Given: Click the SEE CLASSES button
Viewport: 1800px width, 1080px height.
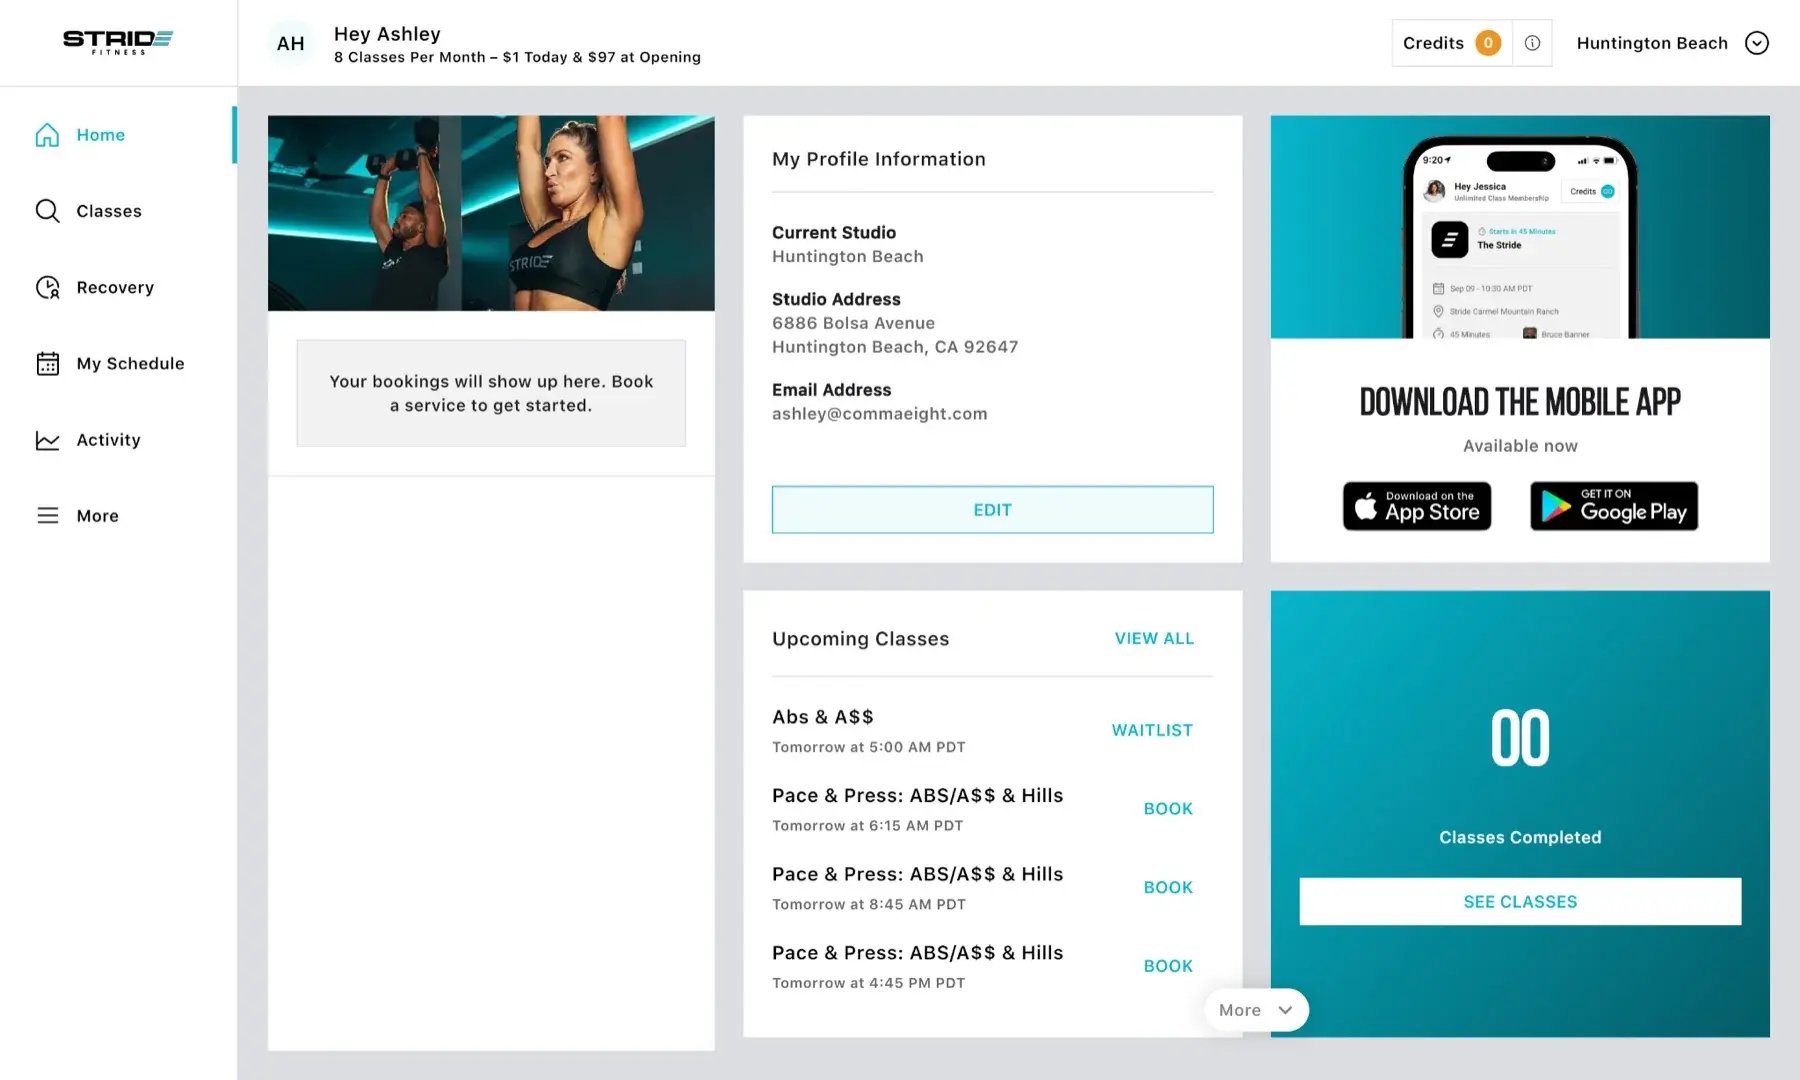Looking at the screenshot, I should click(x=1520, y=902).
